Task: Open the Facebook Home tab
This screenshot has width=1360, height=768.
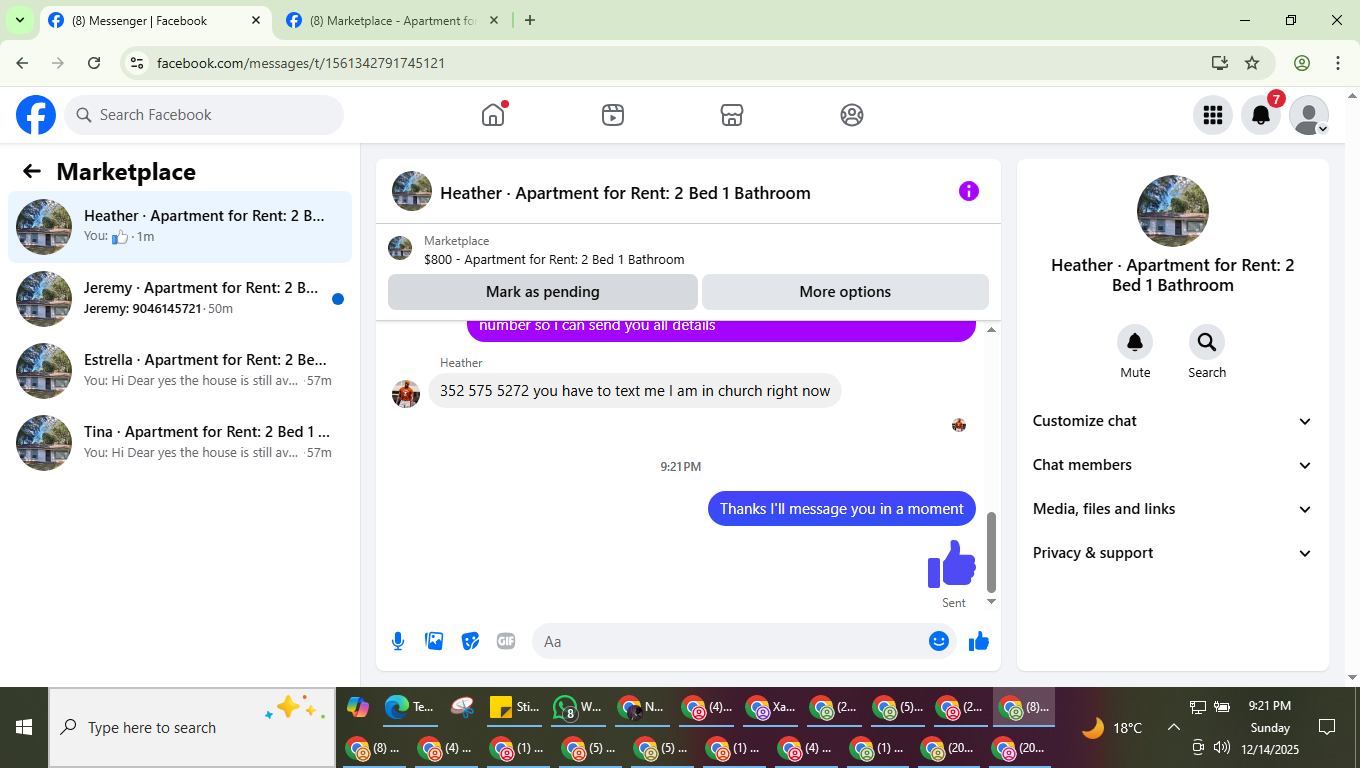Action: [493, 115]
